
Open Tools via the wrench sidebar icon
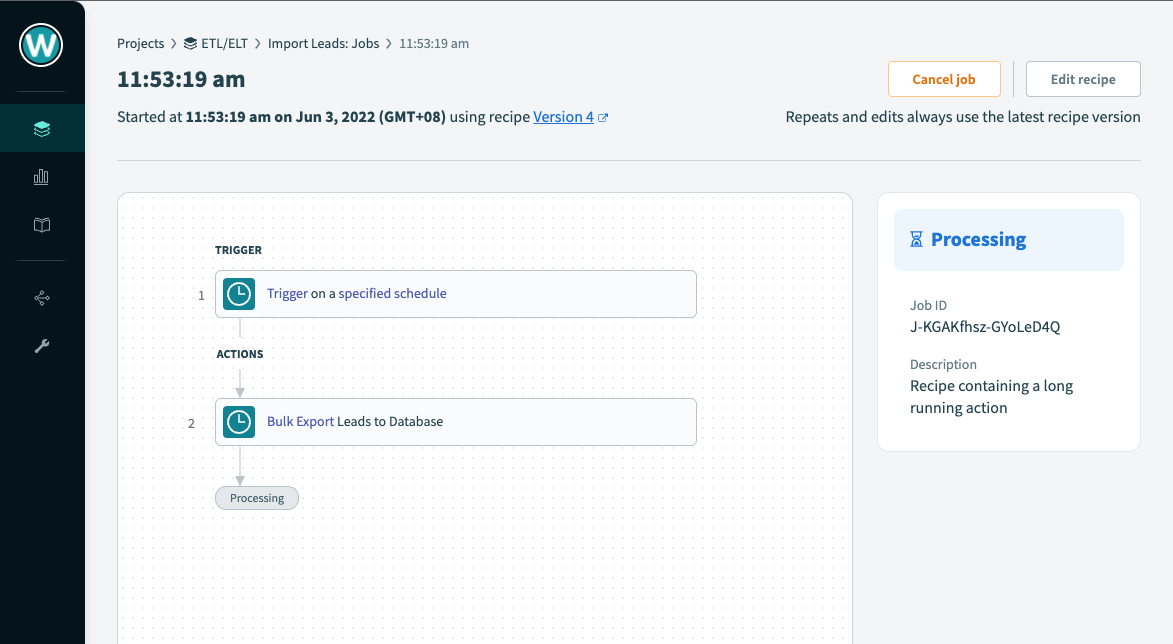point(41,345)
